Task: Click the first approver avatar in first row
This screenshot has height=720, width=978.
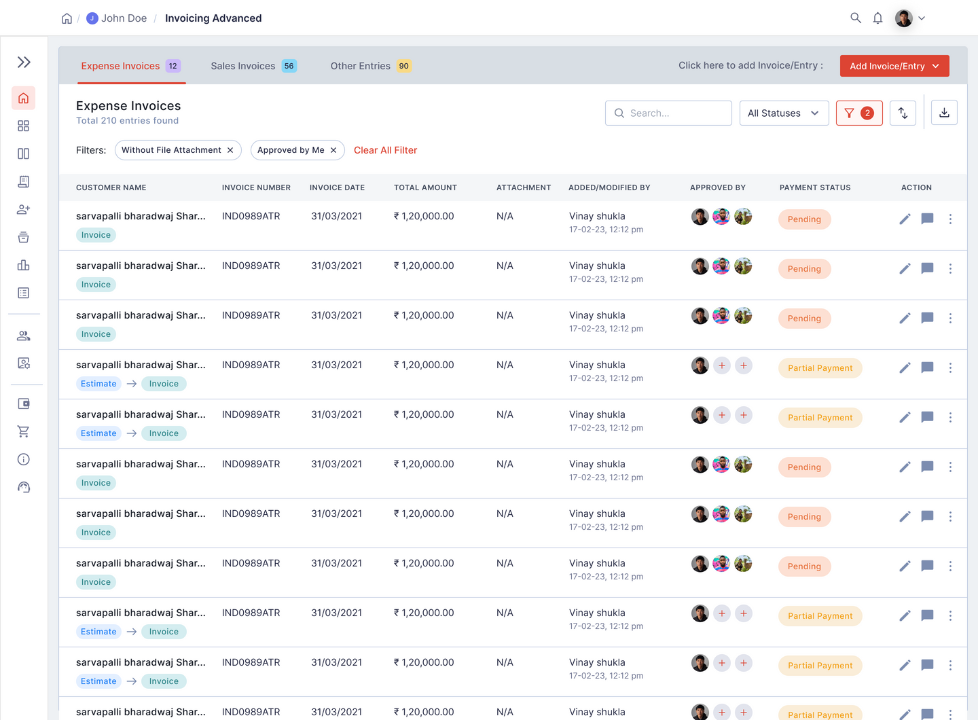Action: point(700,217)
